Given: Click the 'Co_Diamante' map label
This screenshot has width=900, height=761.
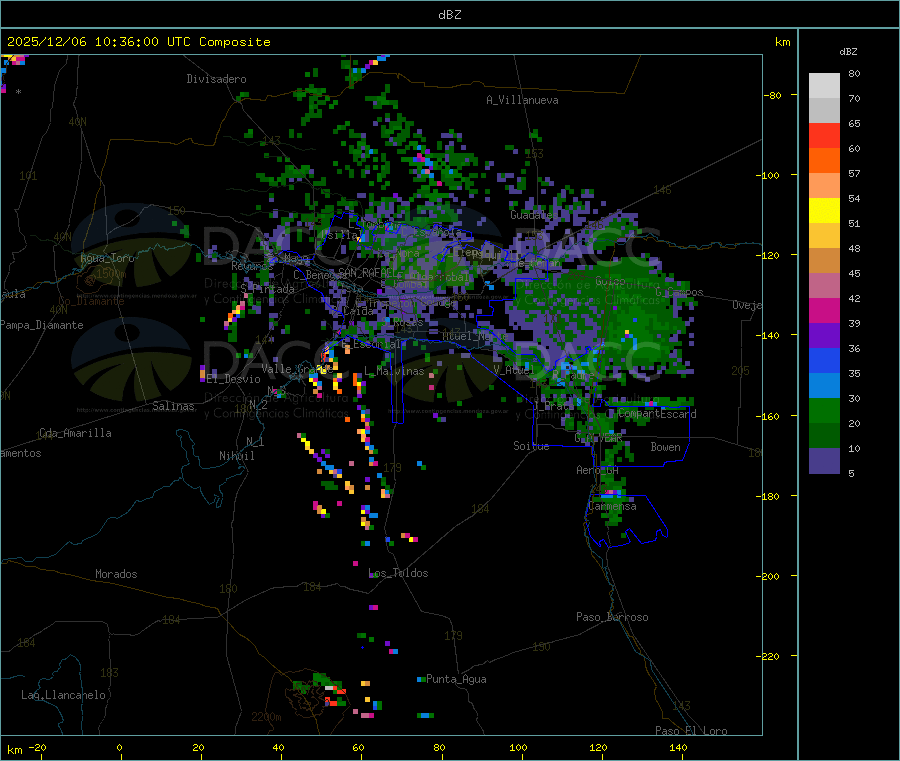Looking at the screenshot, I should pyautogui.click(x=91, y=301).
